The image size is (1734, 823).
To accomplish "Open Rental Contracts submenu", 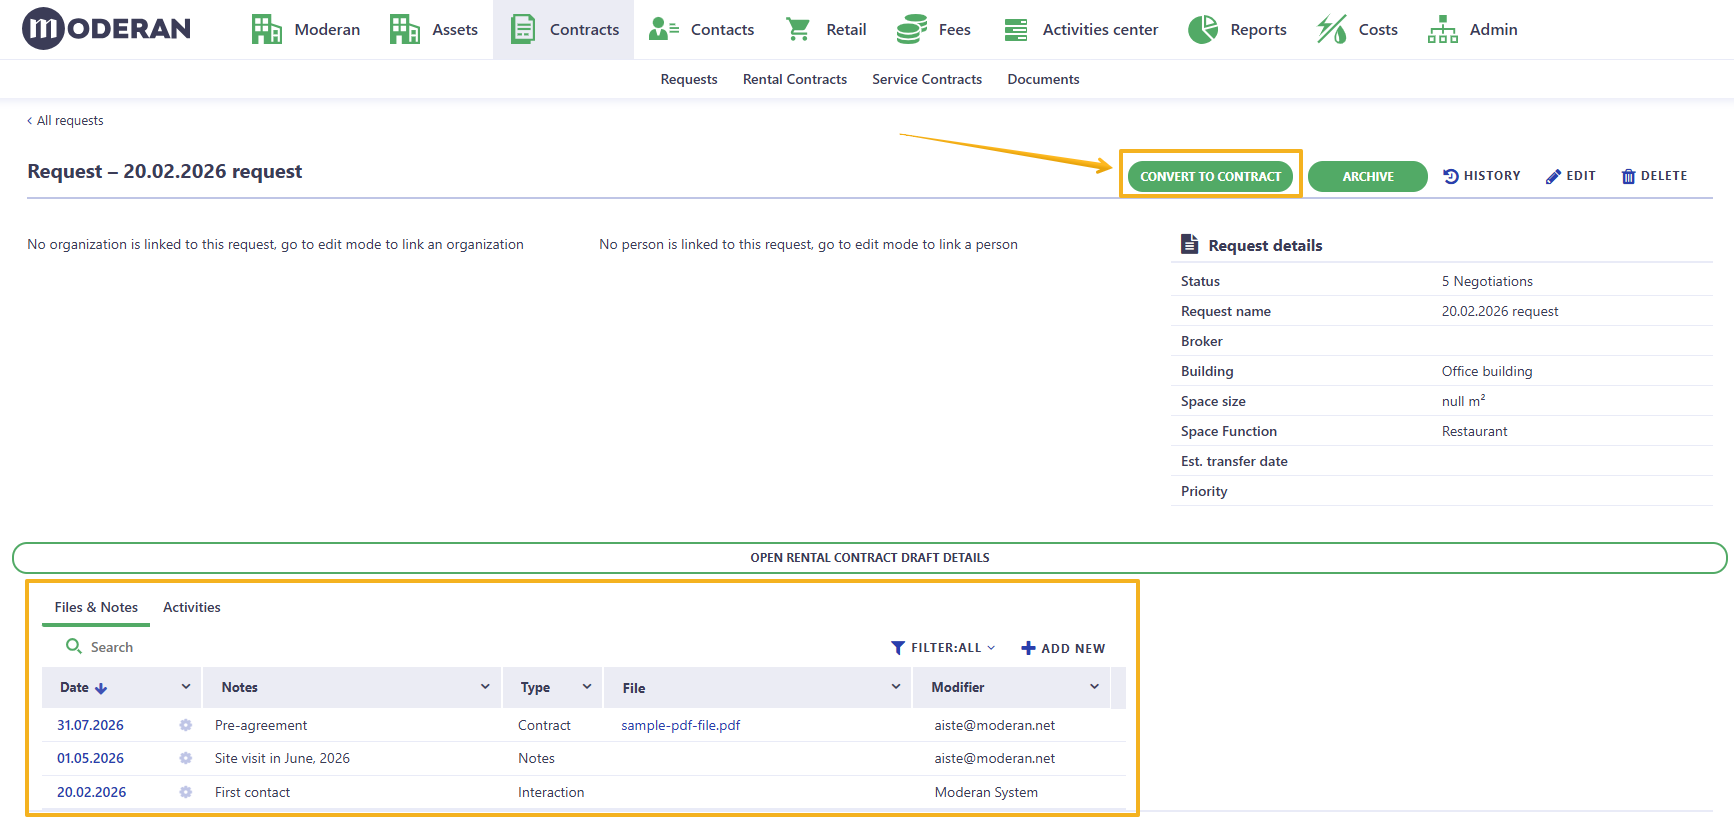I will point(795,79).
